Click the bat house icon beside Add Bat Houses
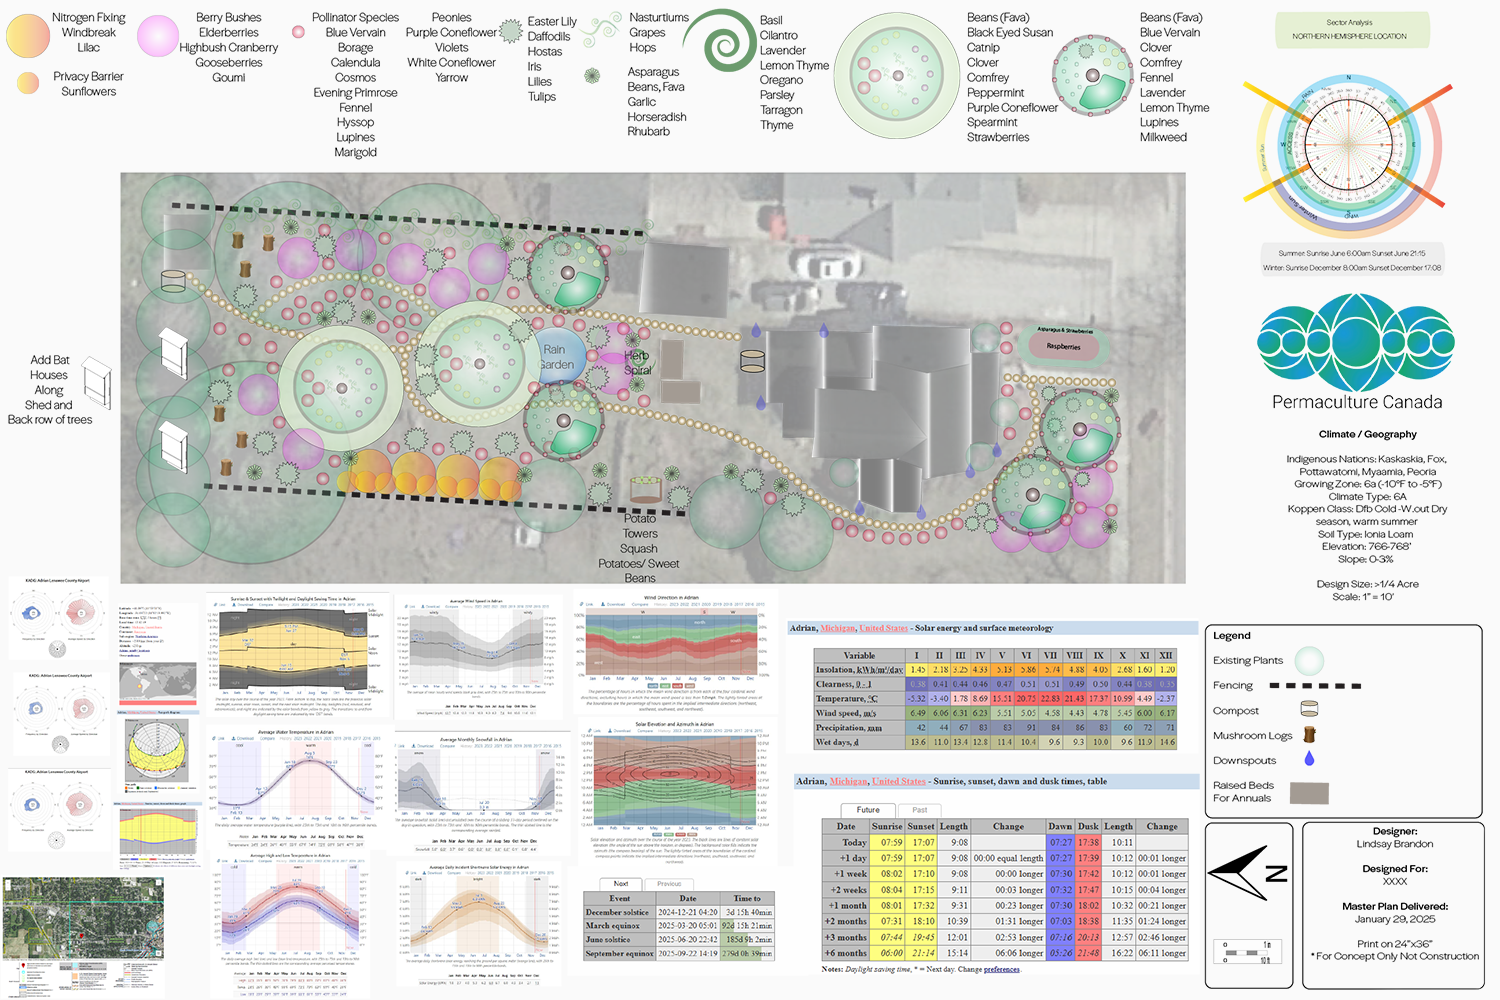 (97, 383)
